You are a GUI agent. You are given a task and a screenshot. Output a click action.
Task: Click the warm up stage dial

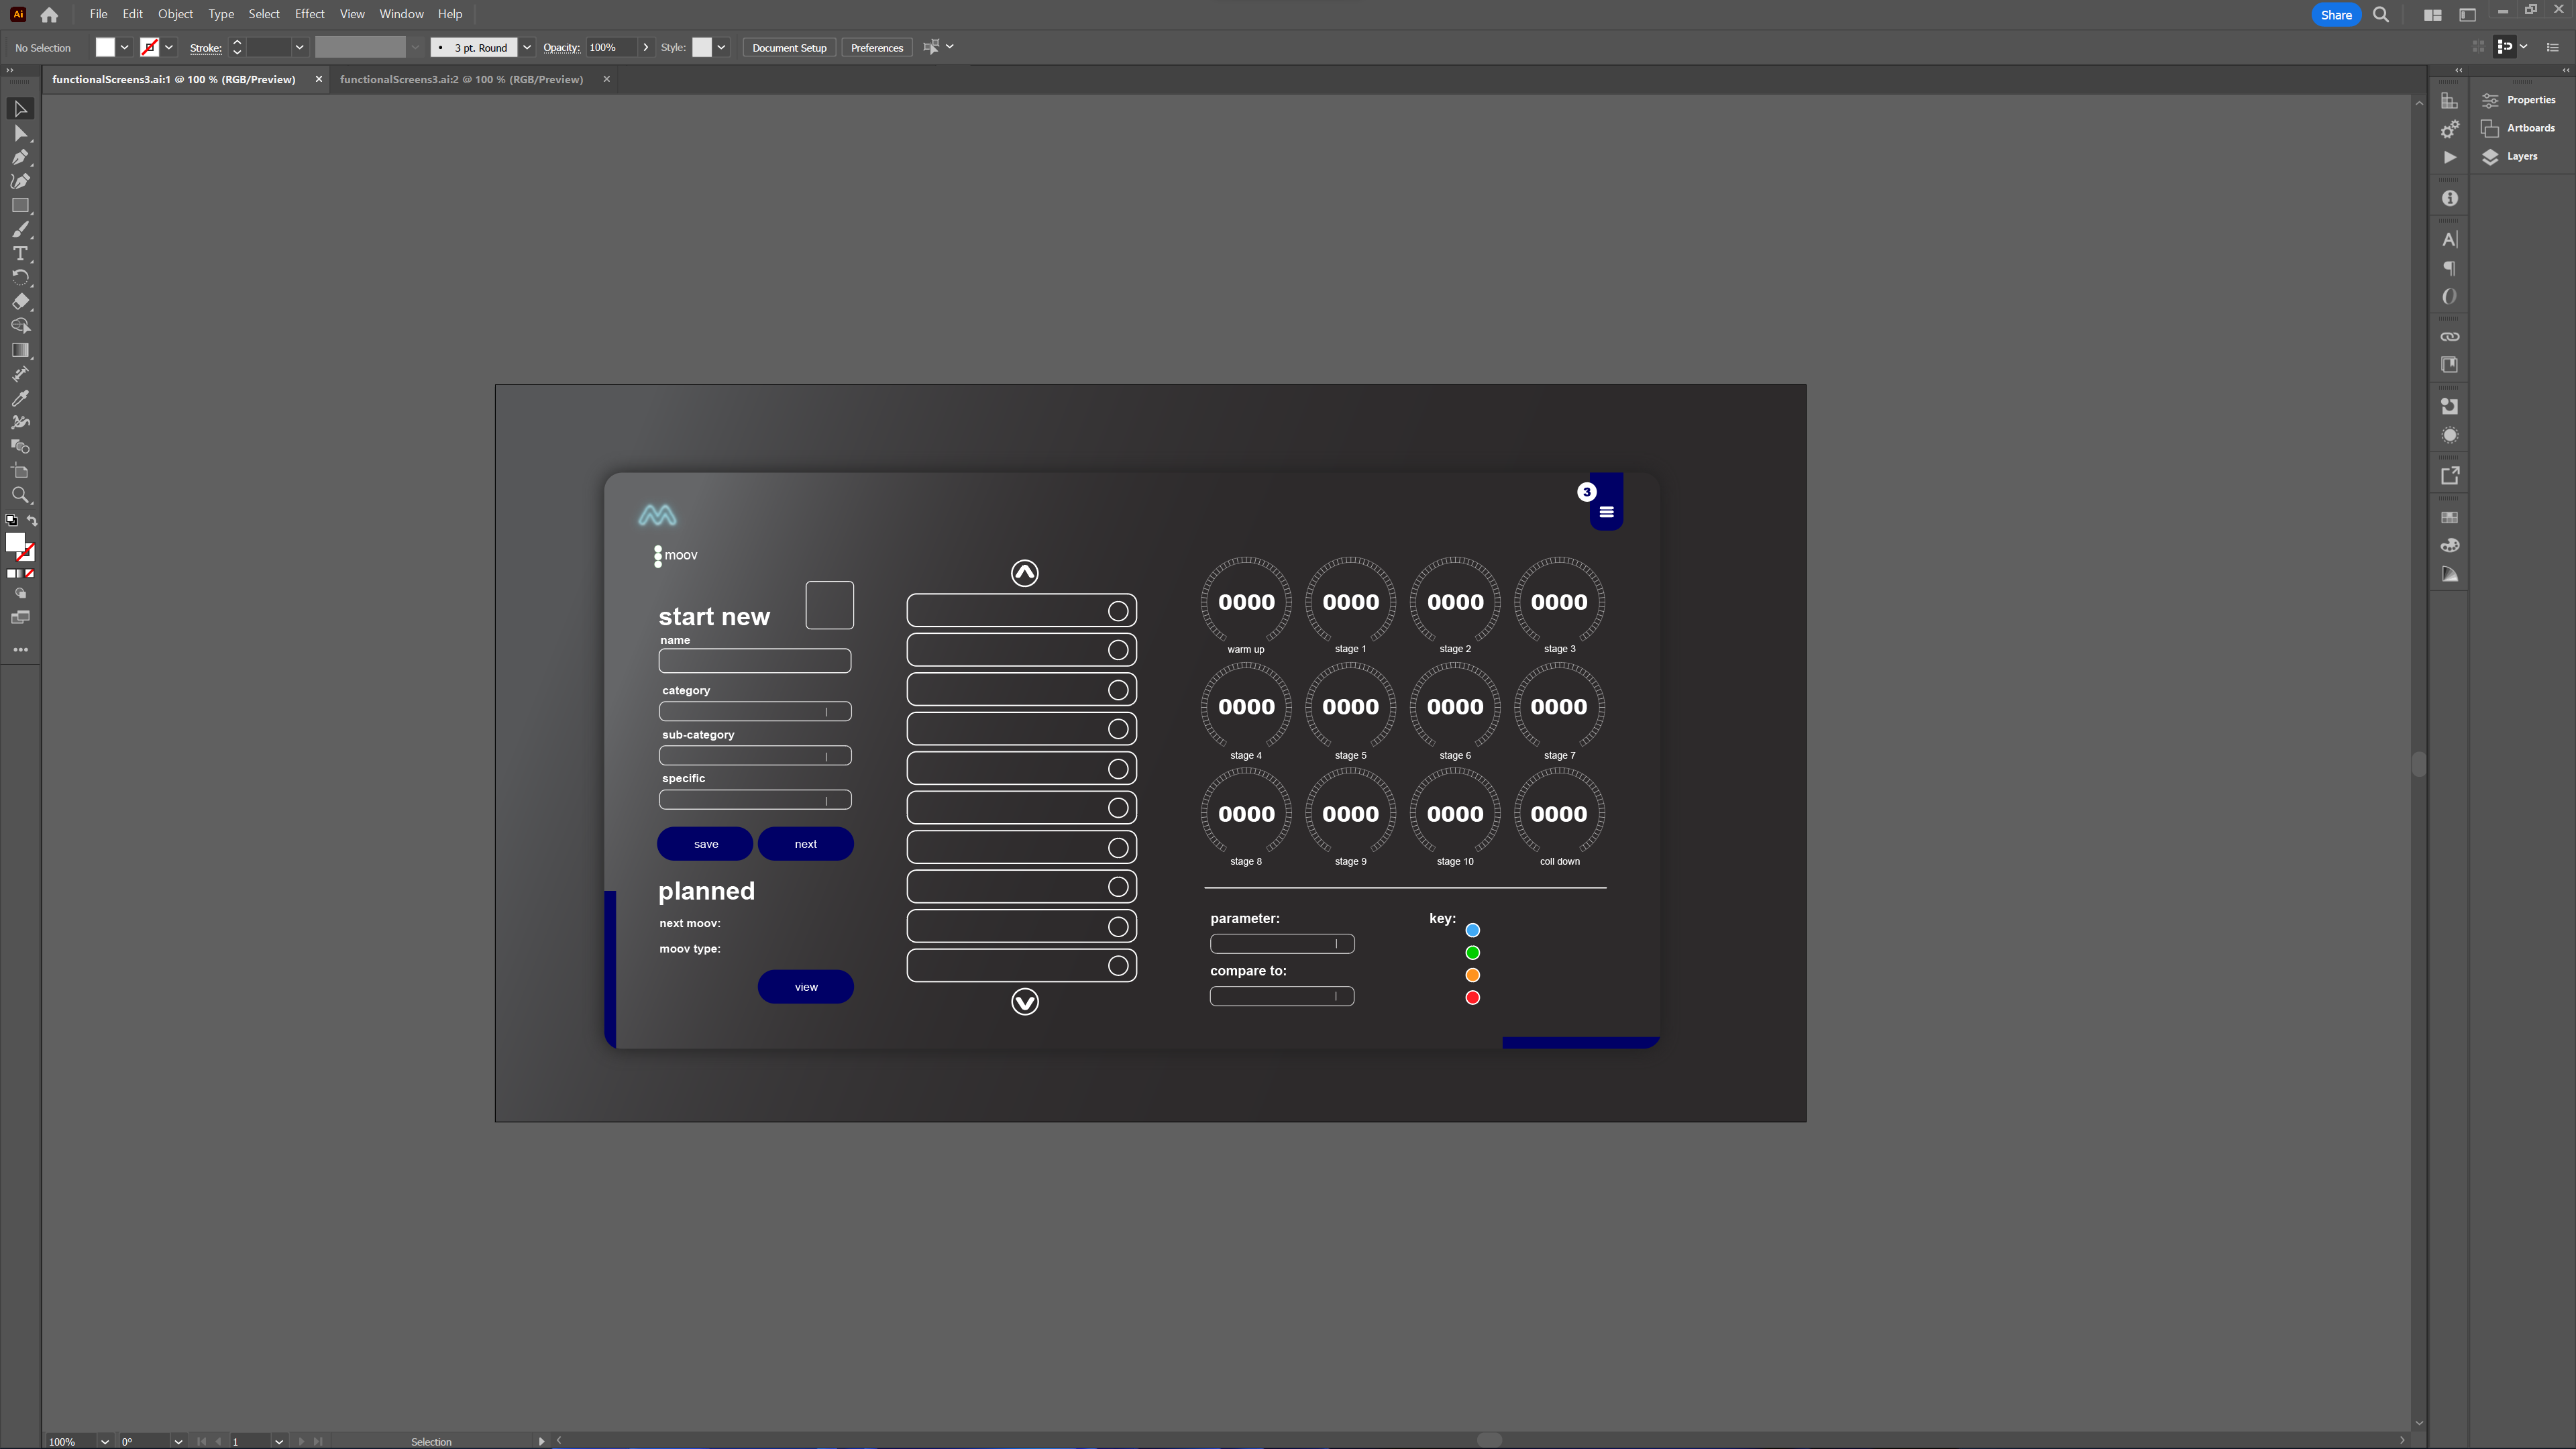[x=1247, y=602]
